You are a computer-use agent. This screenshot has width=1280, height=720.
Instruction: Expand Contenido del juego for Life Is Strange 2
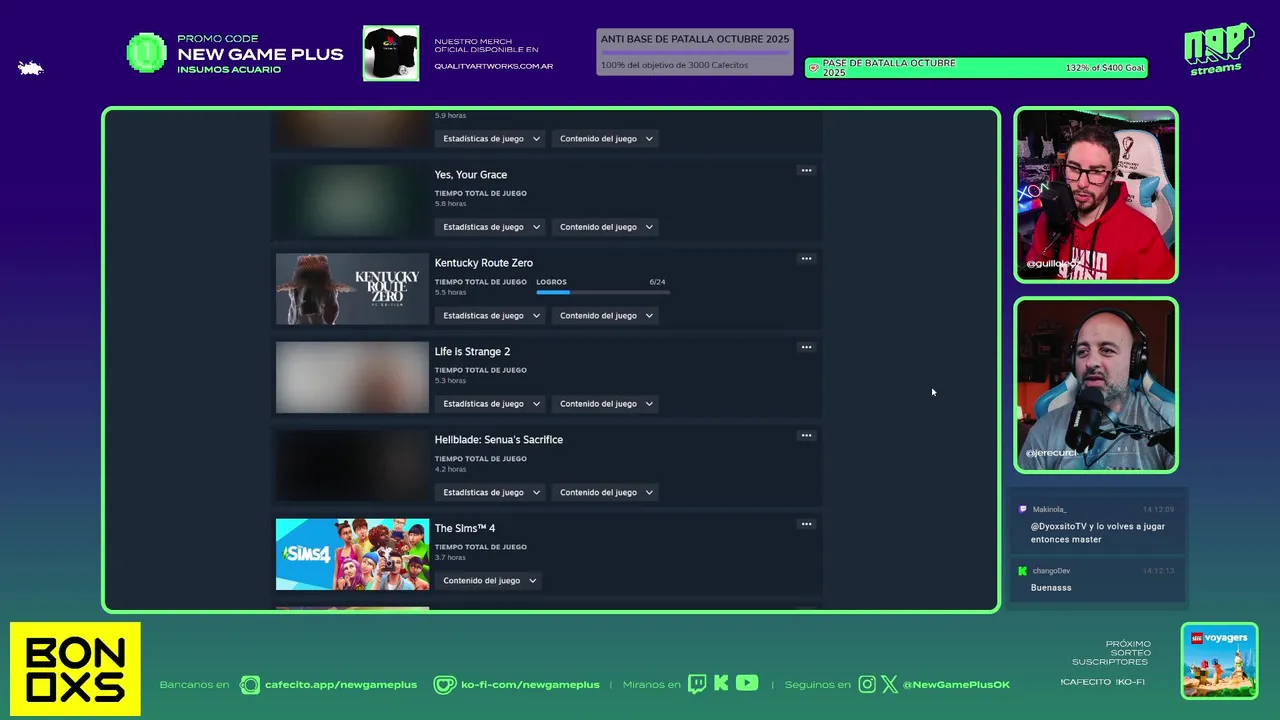(605, 404)
